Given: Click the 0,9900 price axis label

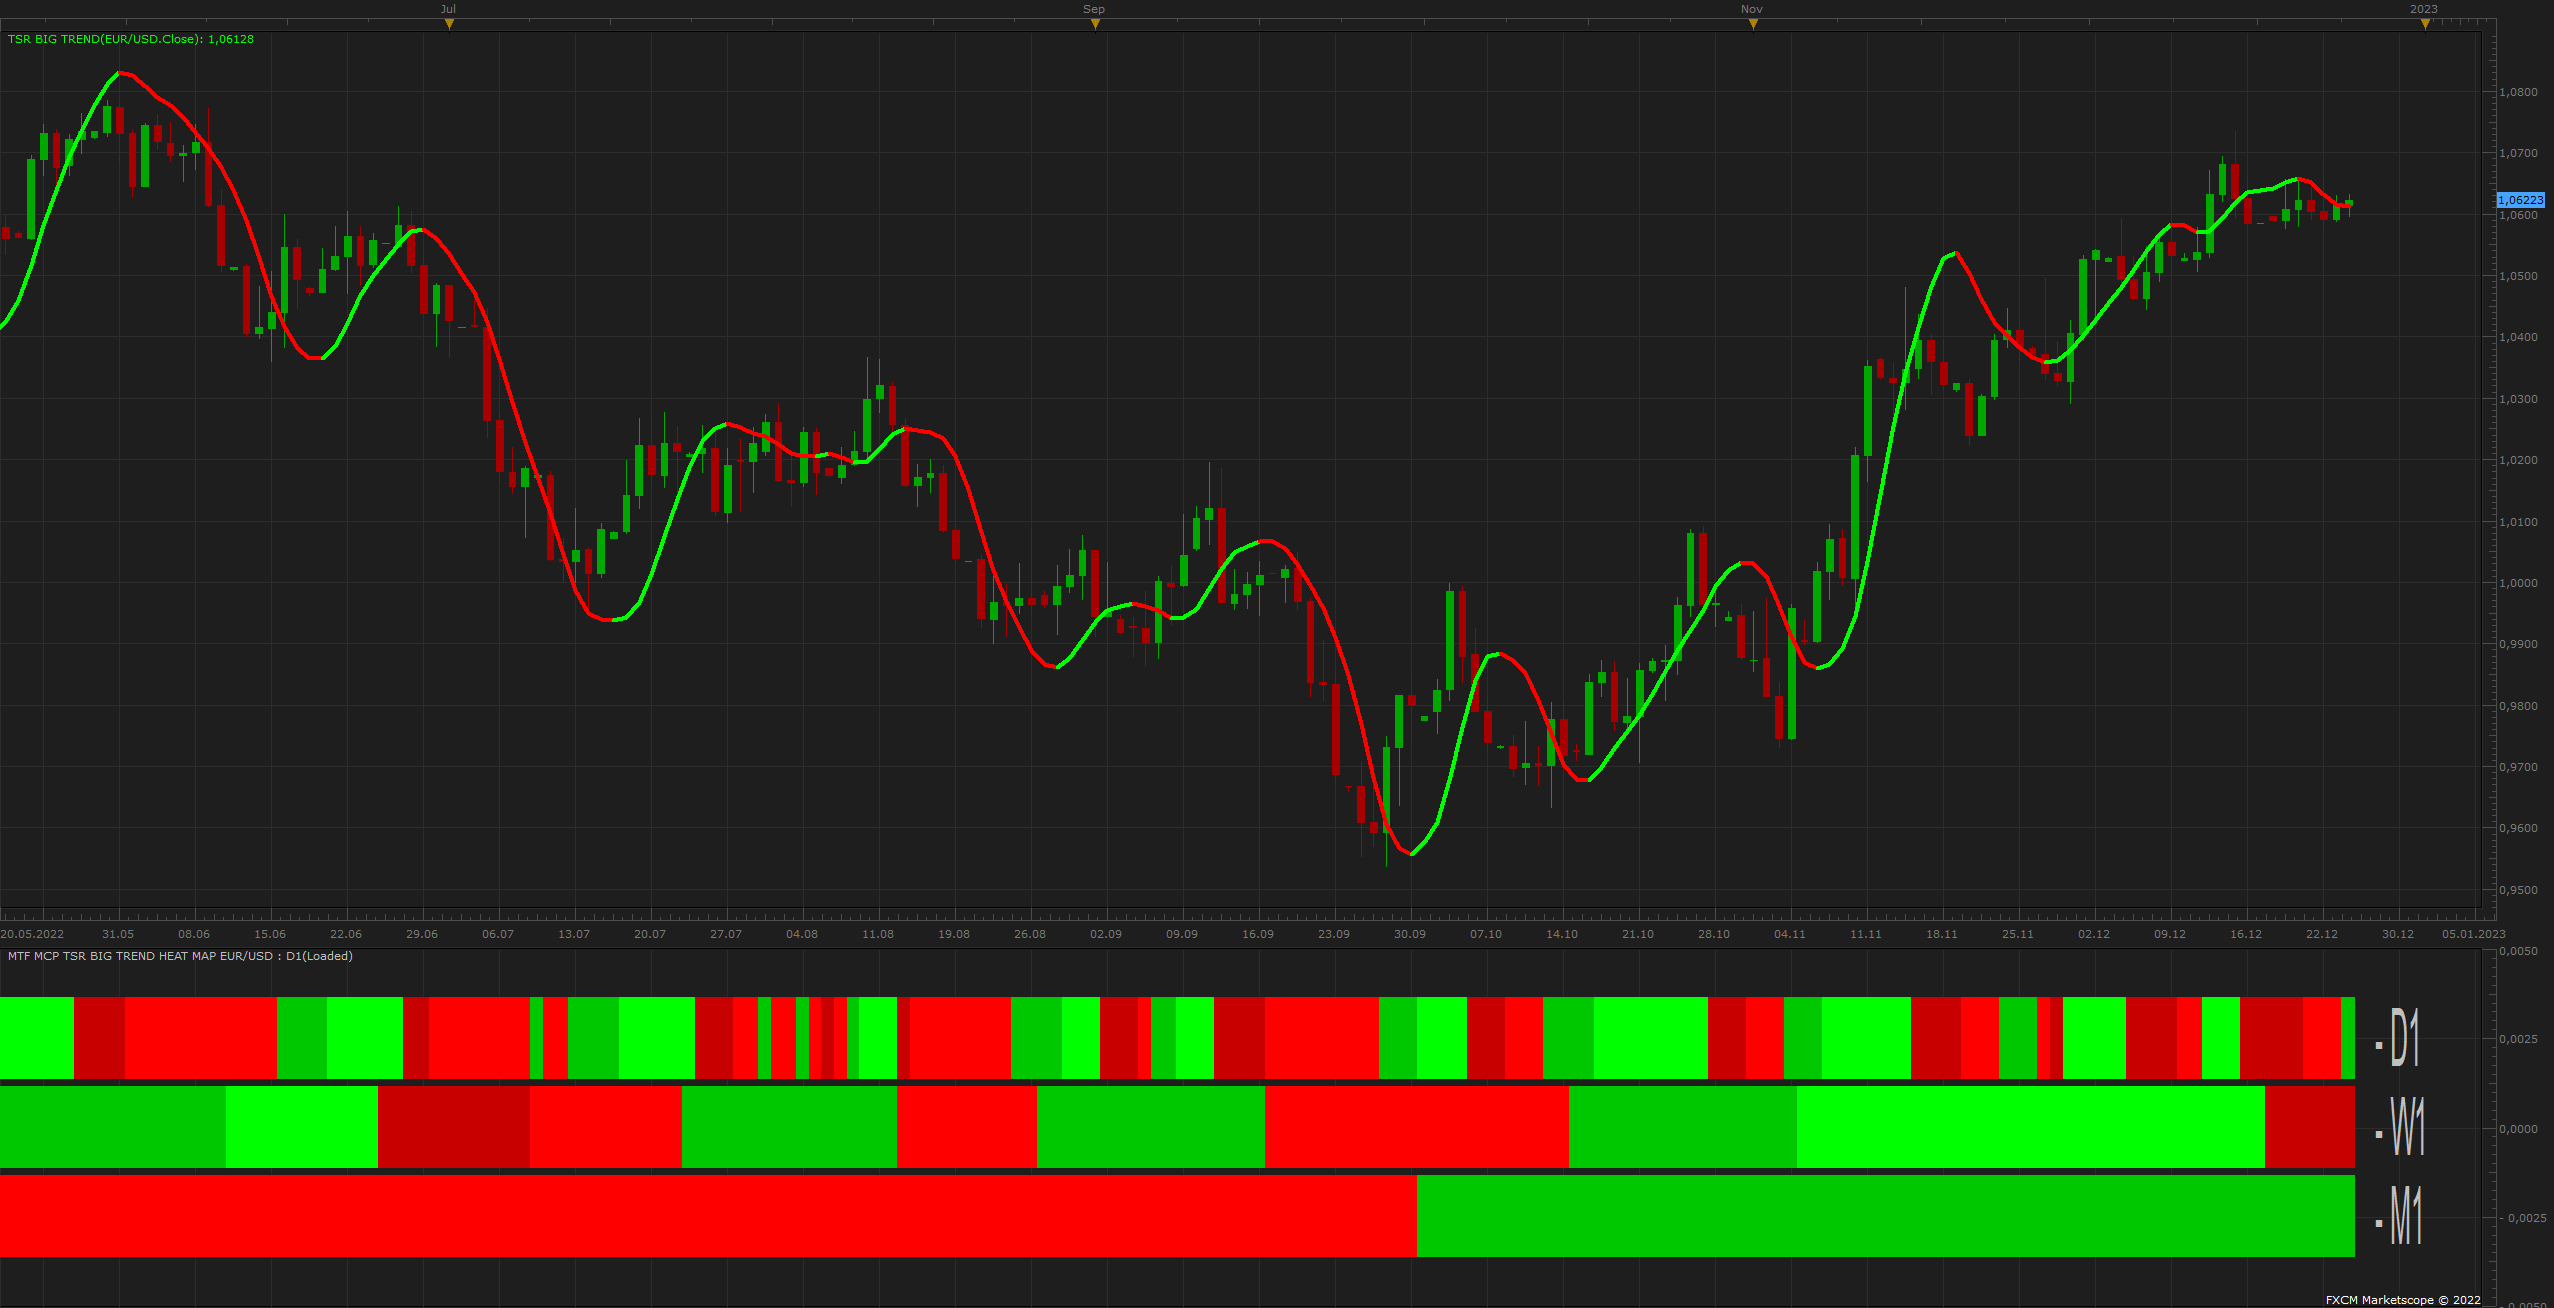Looking at the screenshot, I should [x=2518, y=644].
